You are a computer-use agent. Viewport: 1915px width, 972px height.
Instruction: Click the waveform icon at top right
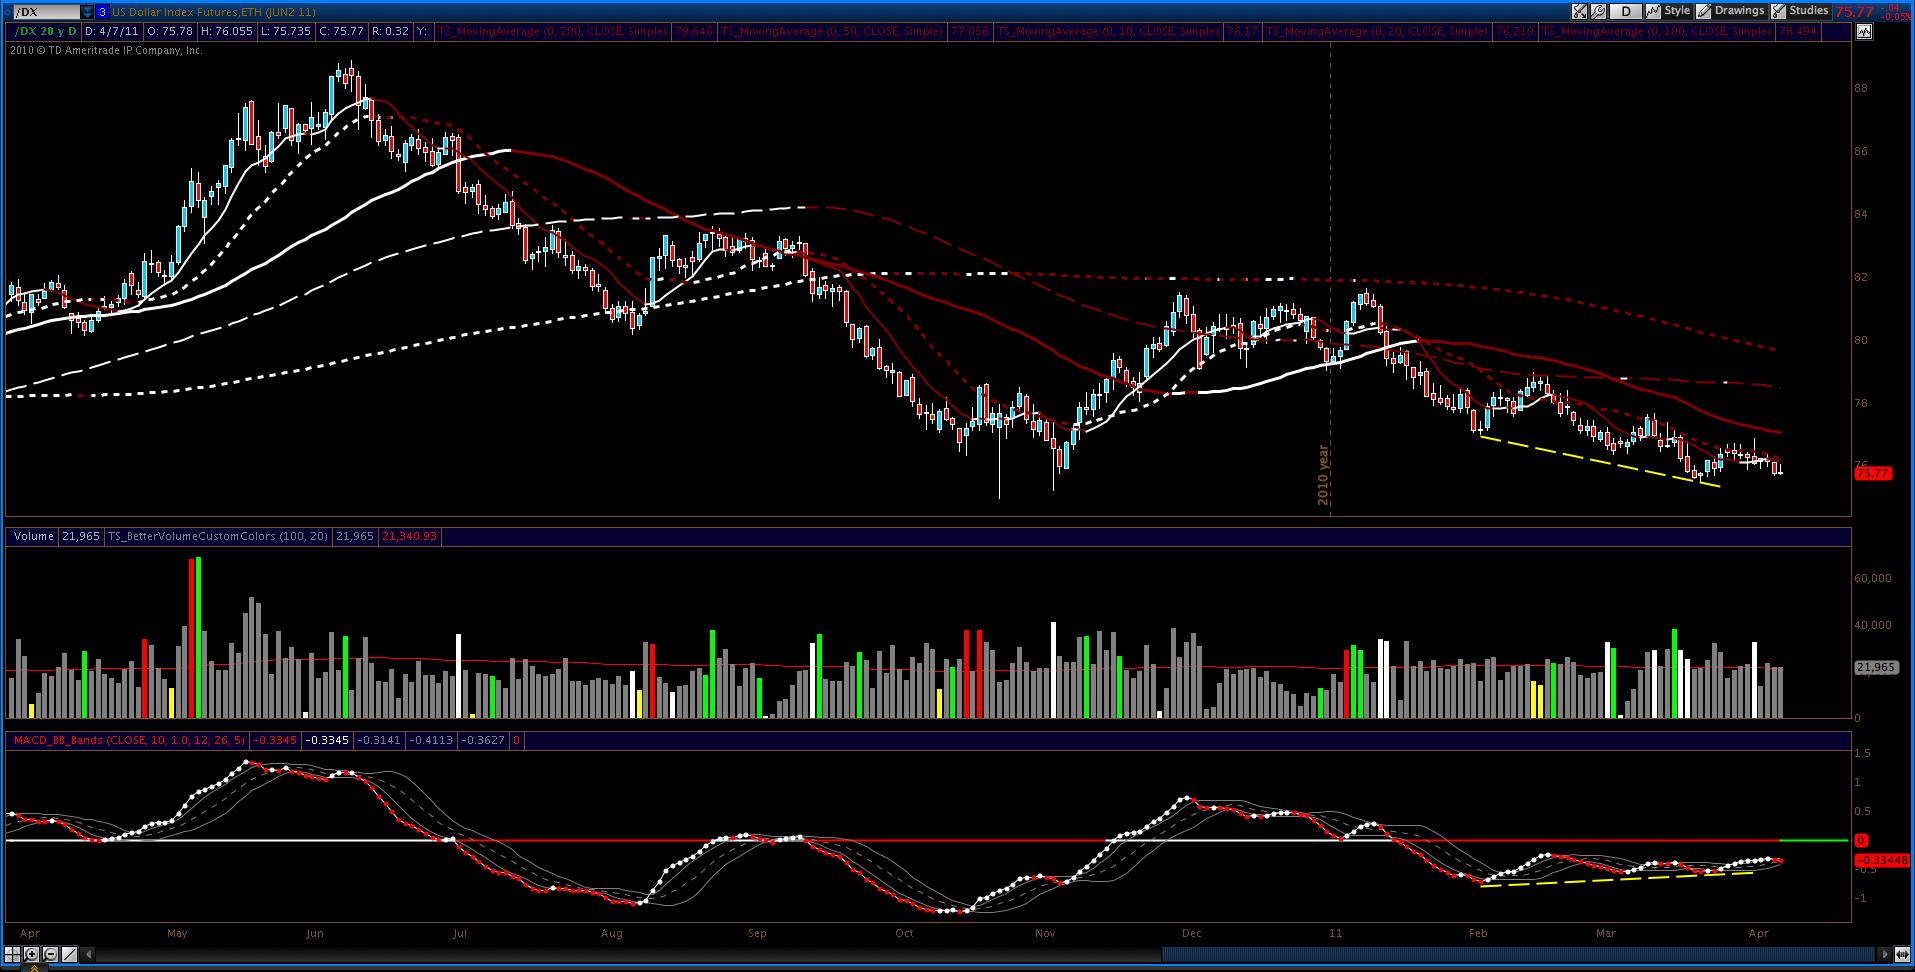tap(1864, 31)
